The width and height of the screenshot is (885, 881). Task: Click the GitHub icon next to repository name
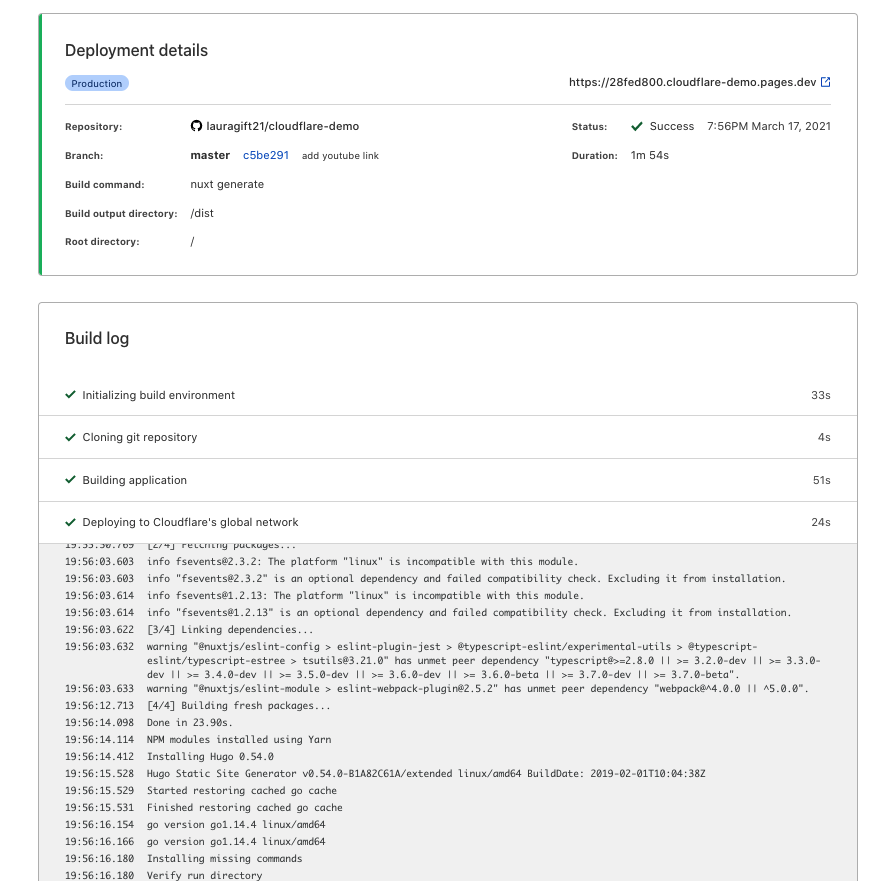pyautogui.click(x=196, y=127)
